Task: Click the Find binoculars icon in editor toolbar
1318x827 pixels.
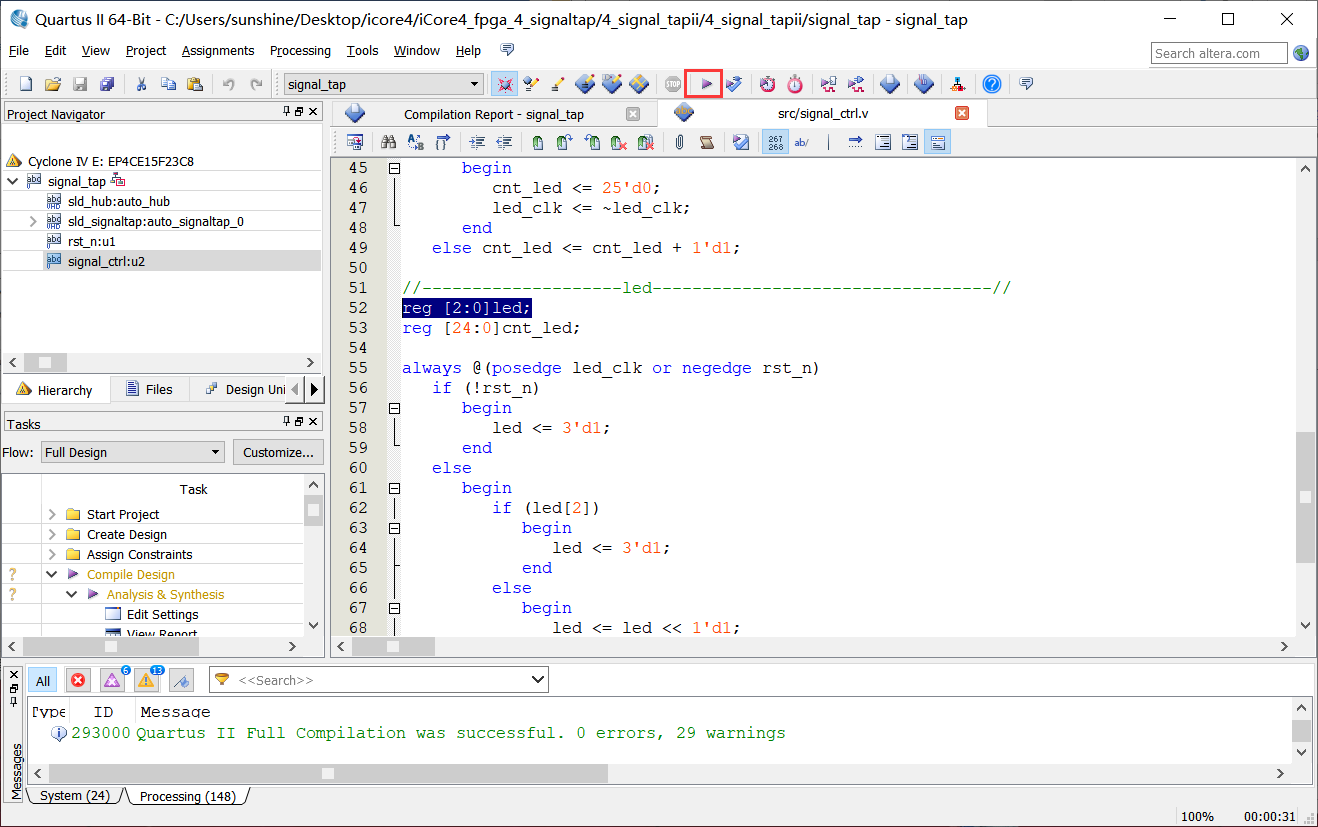Action: (389, 143)
